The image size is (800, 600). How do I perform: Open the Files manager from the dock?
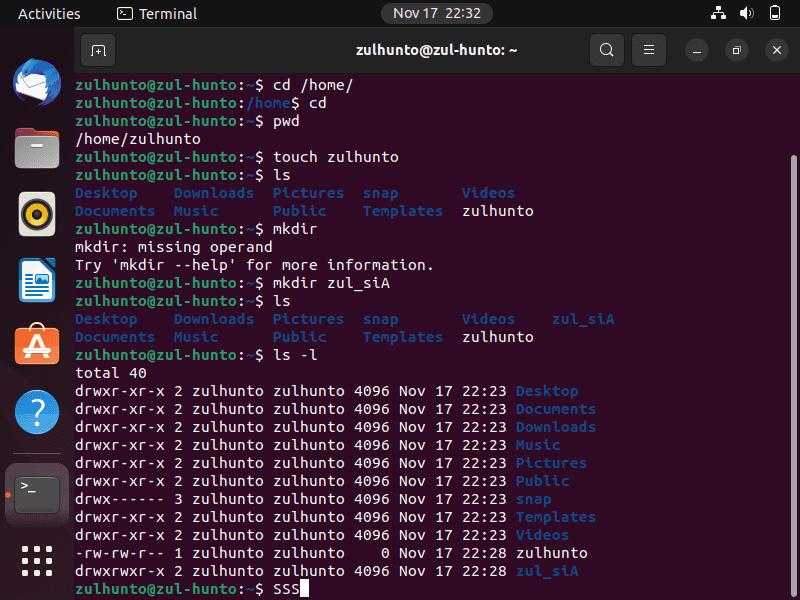coord(37,148)
